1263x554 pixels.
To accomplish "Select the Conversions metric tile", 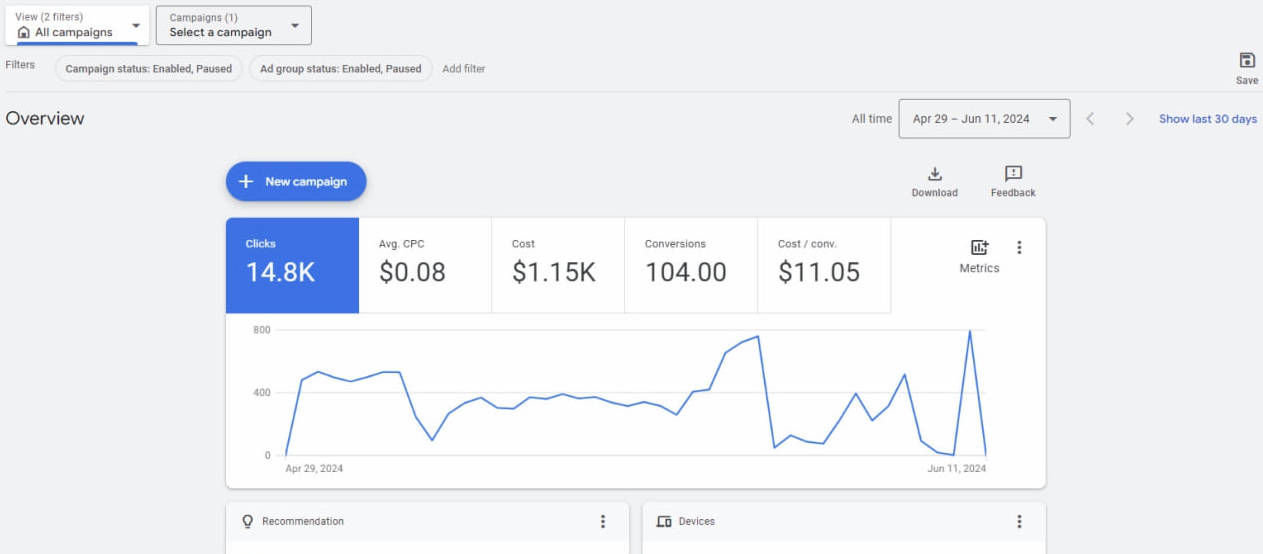I will coord(690,264).
